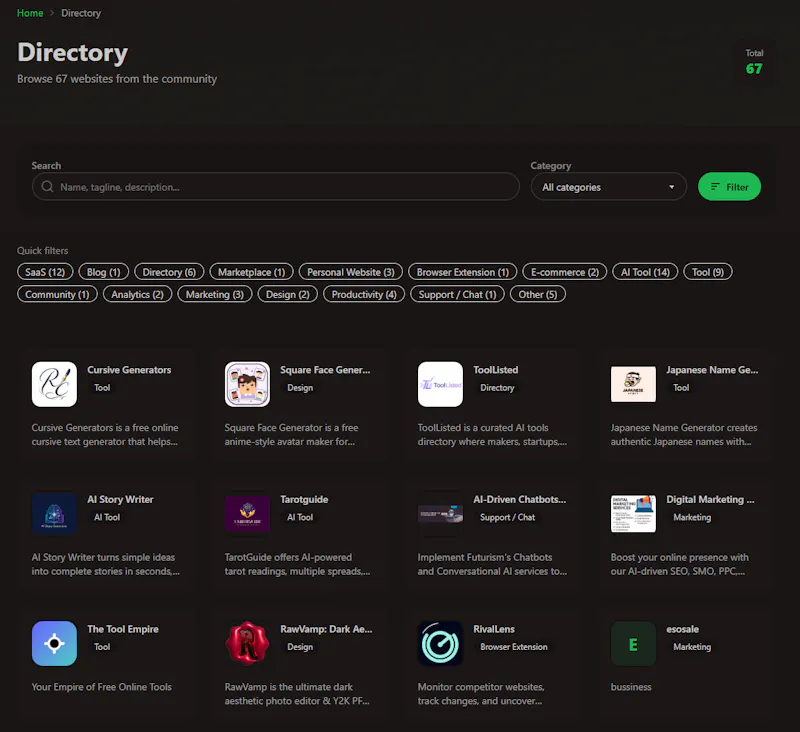800x732 pixels.
Task: Open the Japanese Name Ge... title
Action: tap(712, 370)
